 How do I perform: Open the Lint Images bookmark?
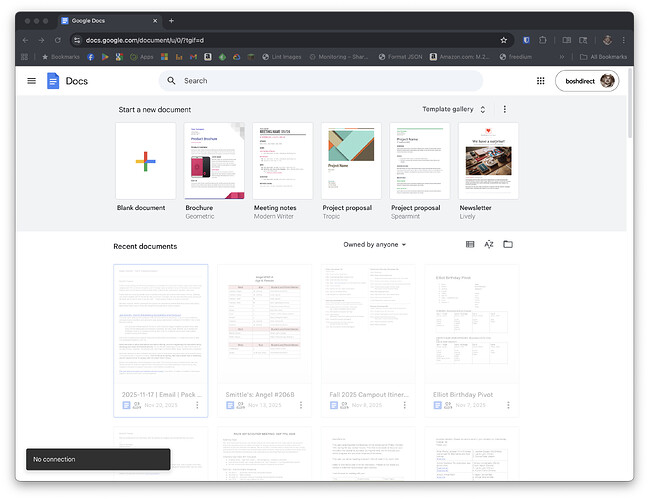click(282, 57)
